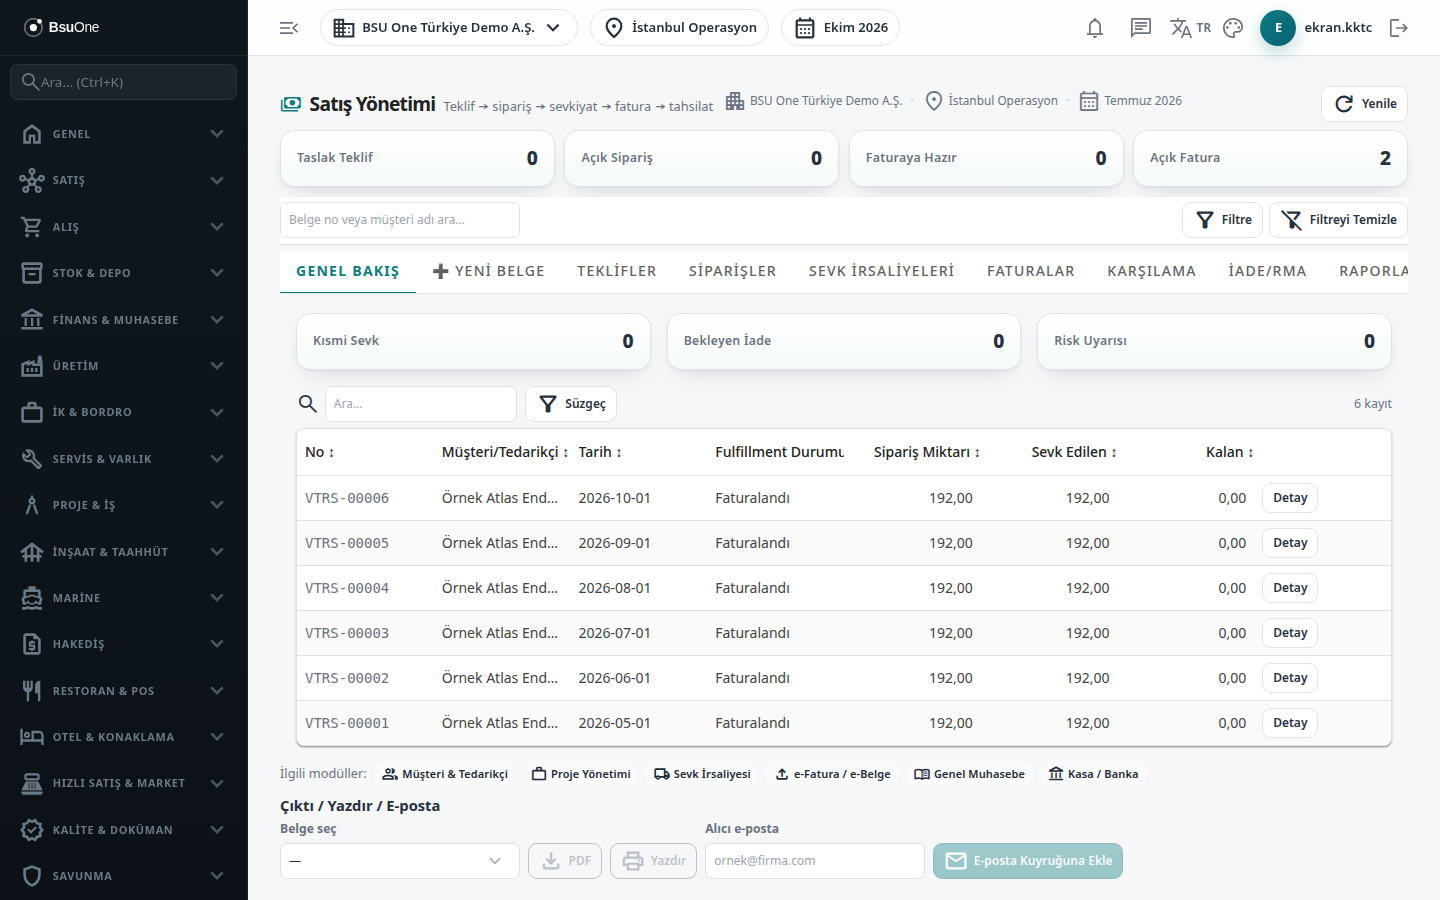The height and width of the screenshot is (900, 1440).
Task: Open the messages chat icon
Action: (1141, 28)
